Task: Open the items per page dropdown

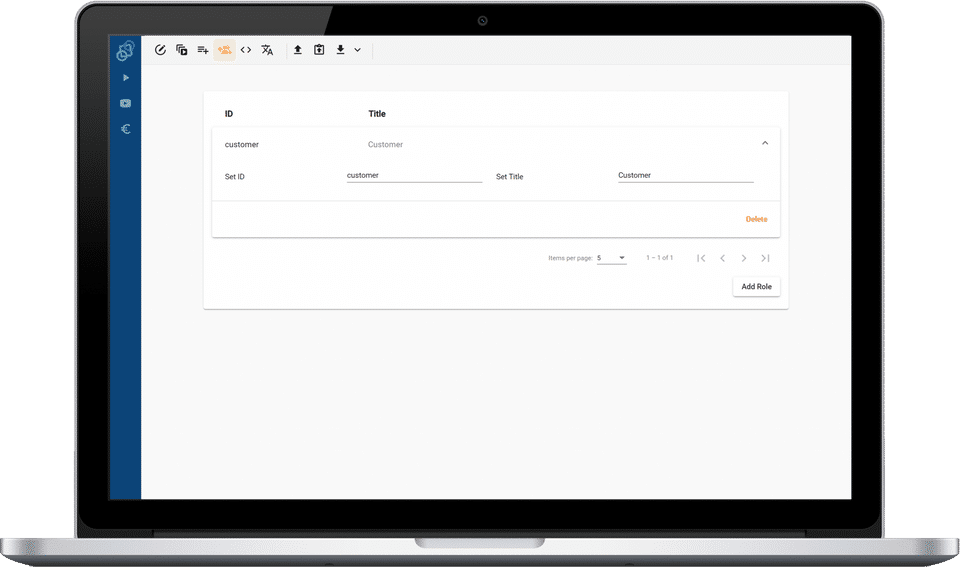Action: coord(612,258)
